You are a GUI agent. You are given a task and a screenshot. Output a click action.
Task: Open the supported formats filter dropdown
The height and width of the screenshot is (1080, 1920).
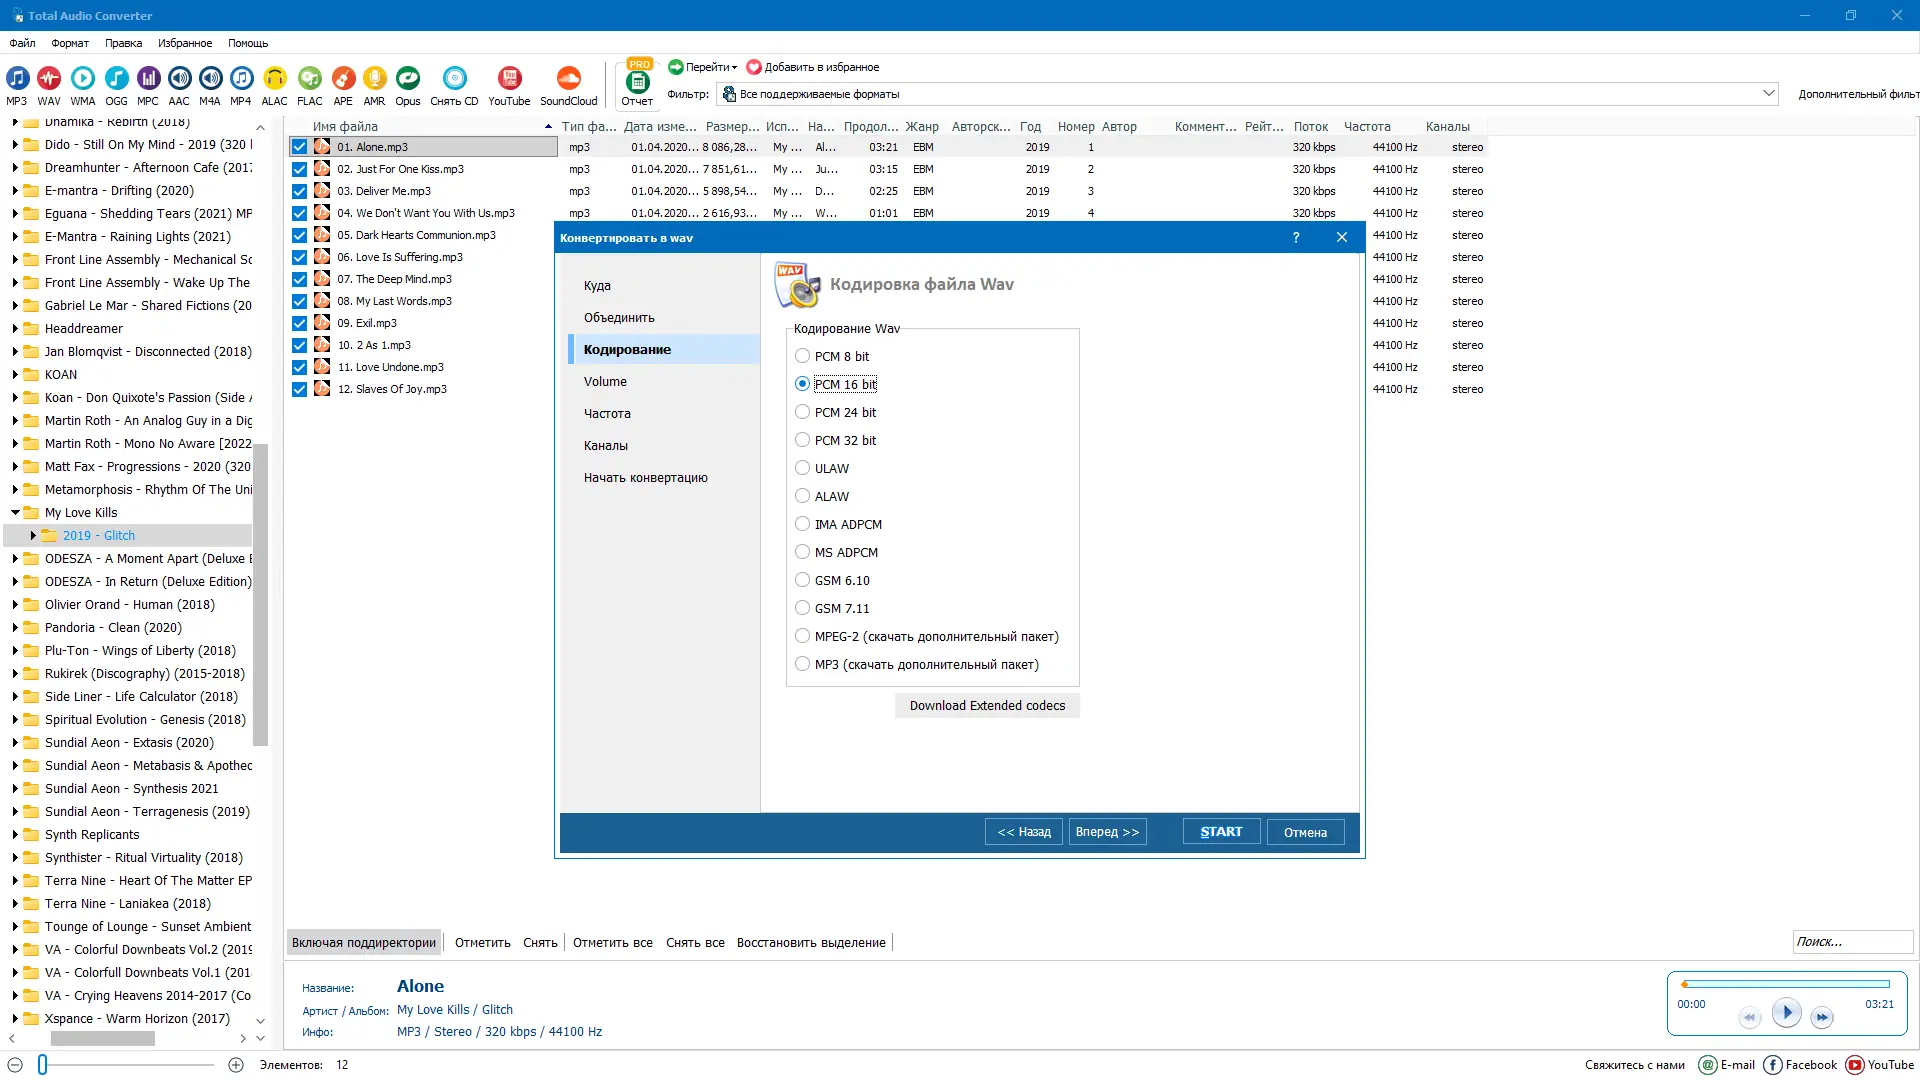(1768, 94)
